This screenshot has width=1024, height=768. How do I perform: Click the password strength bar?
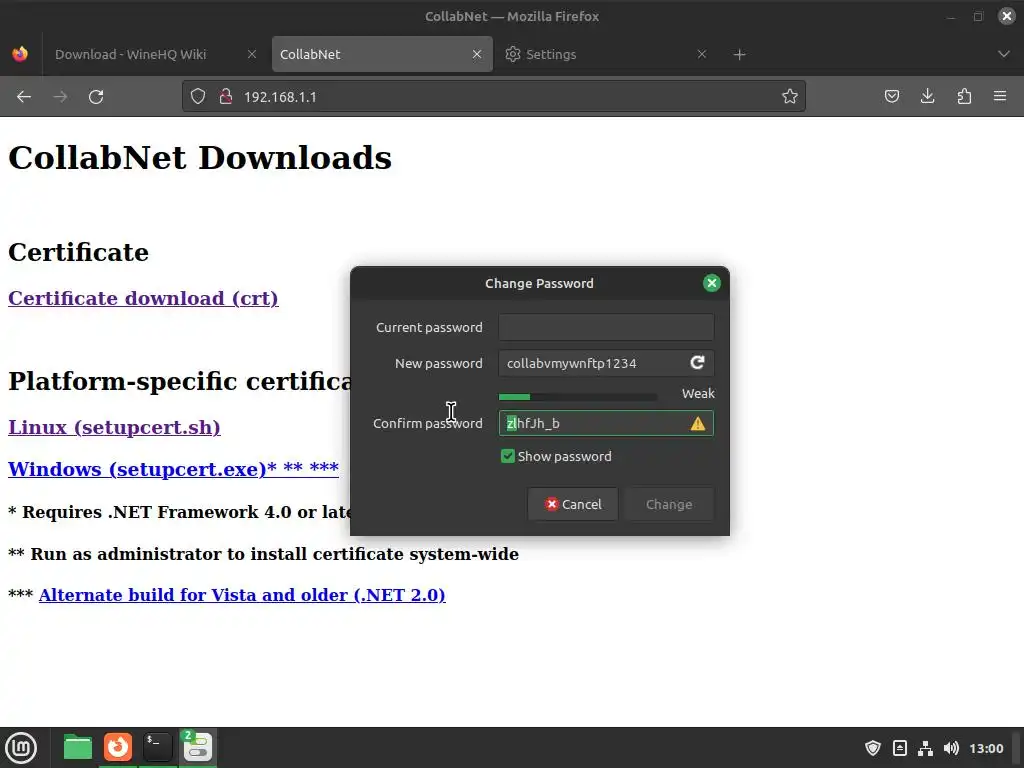(577, 397)
